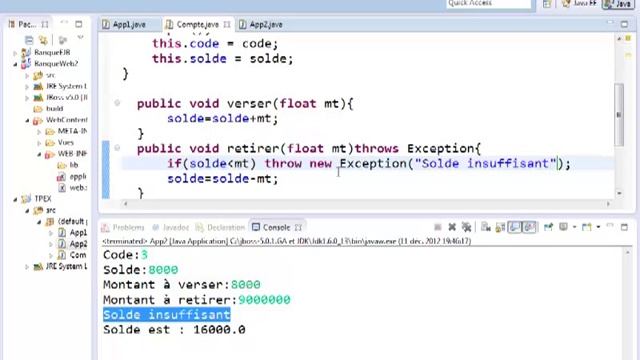This screenshot has width=640, height=360.
Task: Maximize the Package Explorer panel
Action: pos(79,24)
